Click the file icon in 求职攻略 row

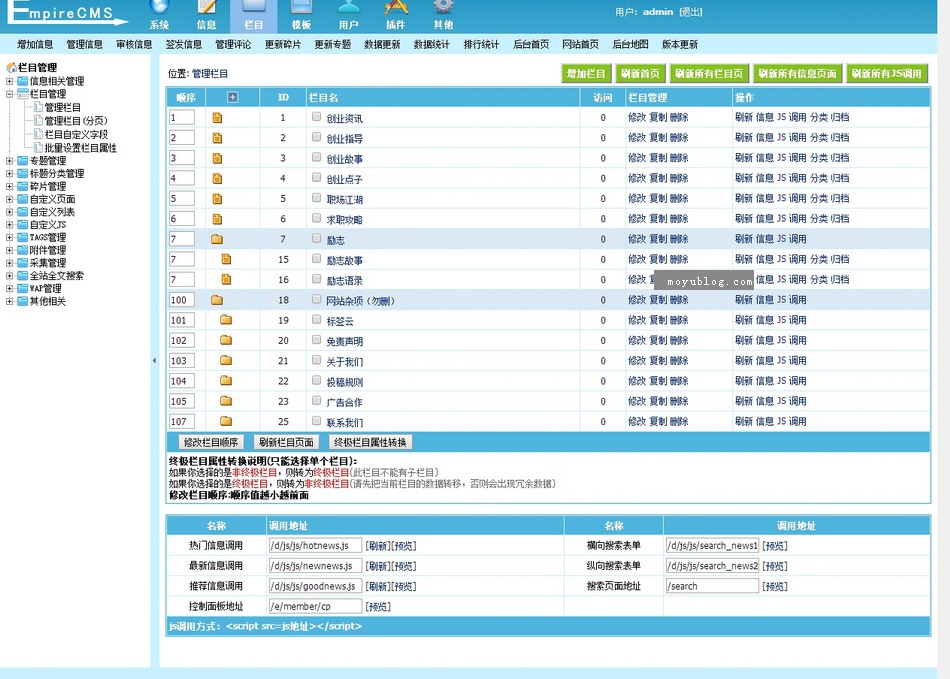point(218,219)
